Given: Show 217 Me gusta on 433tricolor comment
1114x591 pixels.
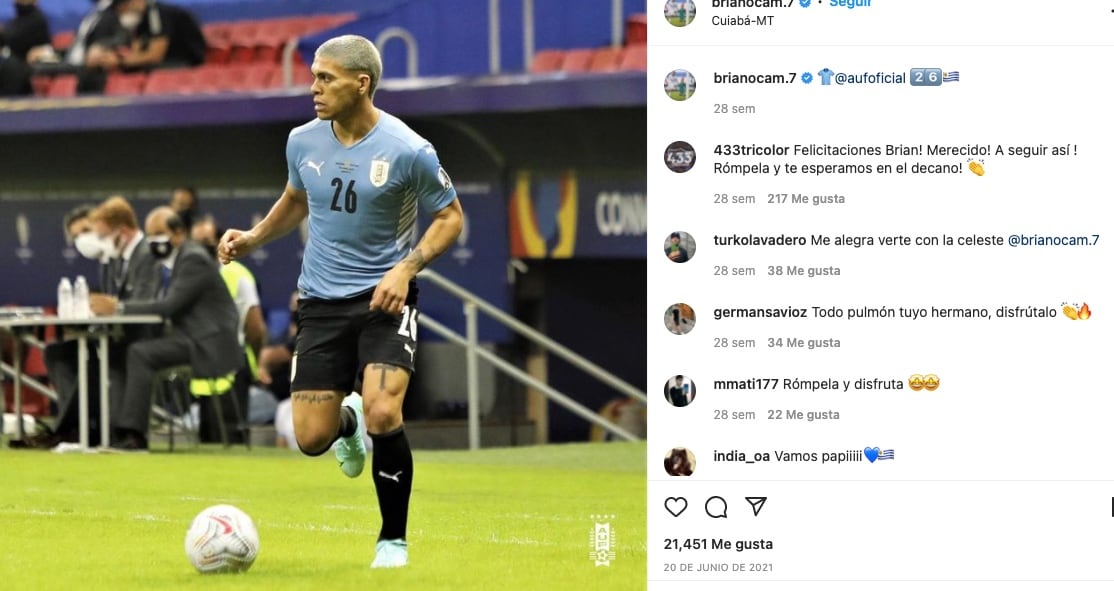Looking at the screenshot, I should click(806, 199).
